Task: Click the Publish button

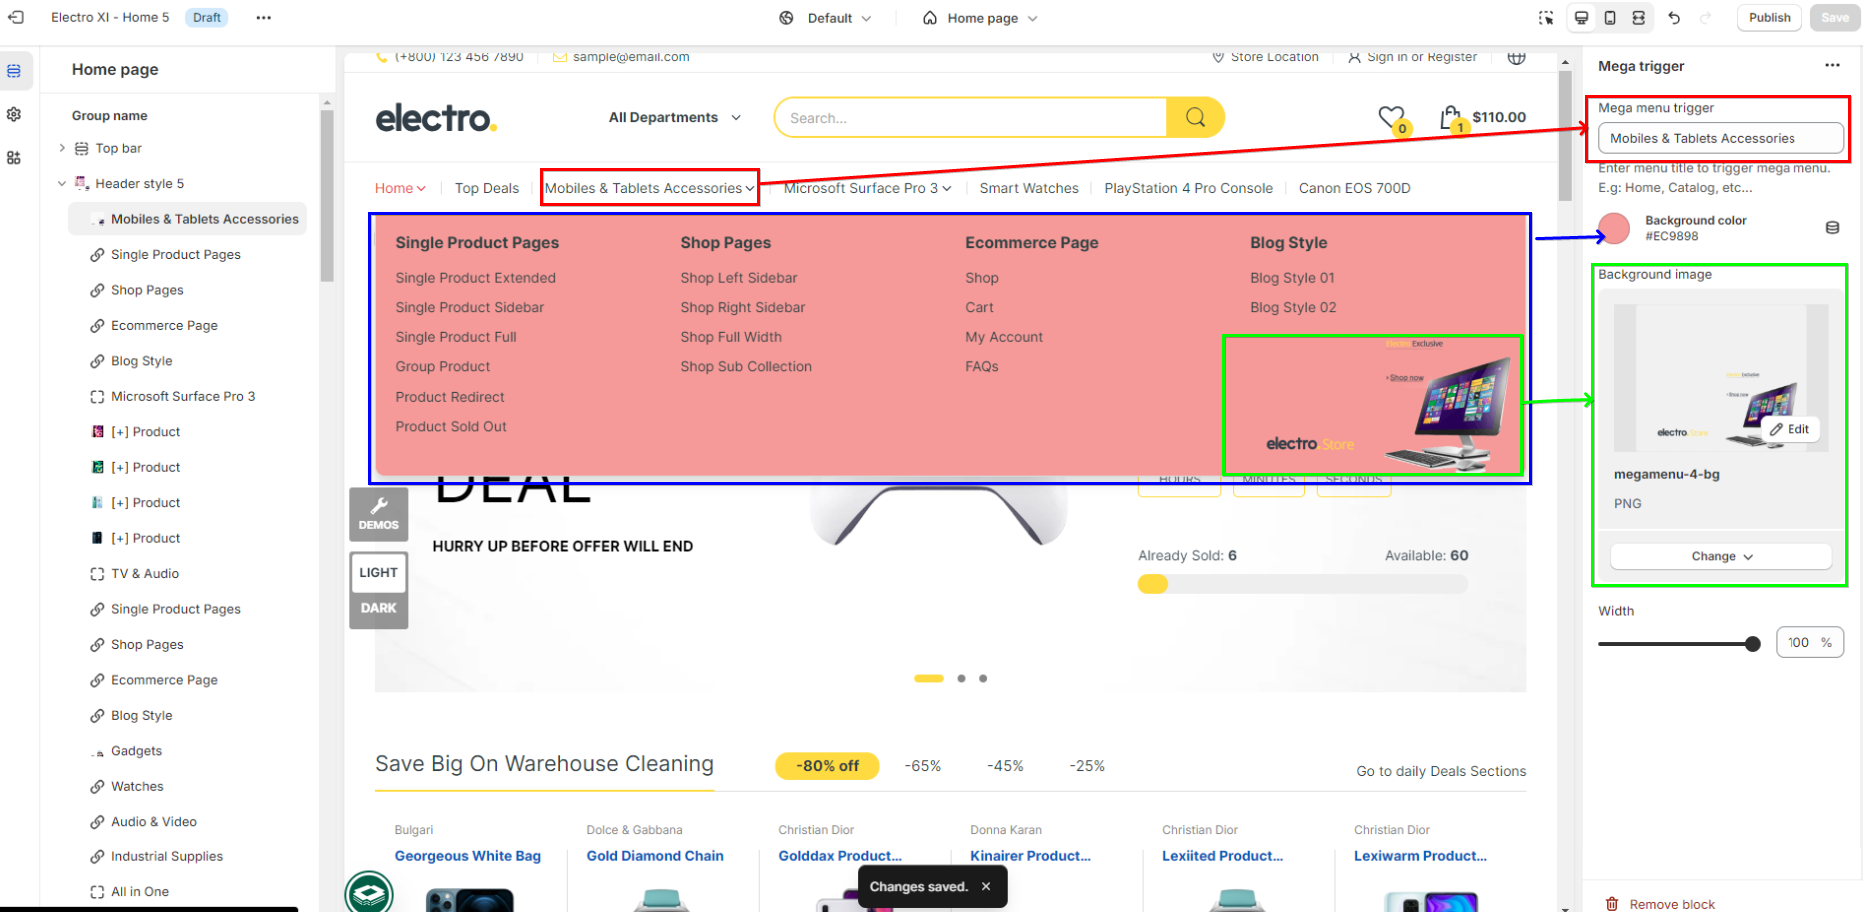Action: (x=1769, y=18)
